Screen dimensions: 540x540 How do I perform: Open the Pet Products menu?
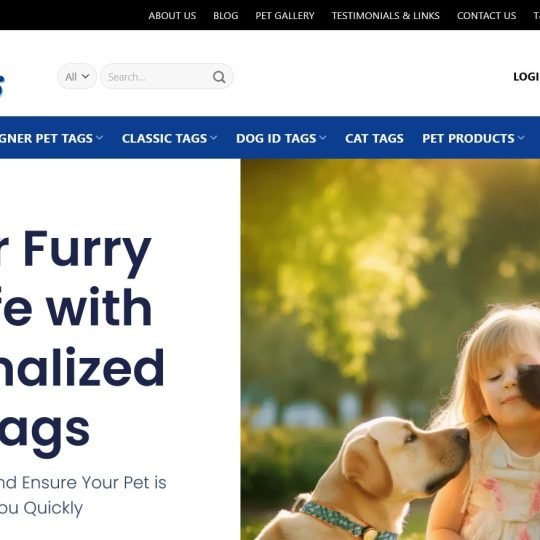(x=468, y=138)
